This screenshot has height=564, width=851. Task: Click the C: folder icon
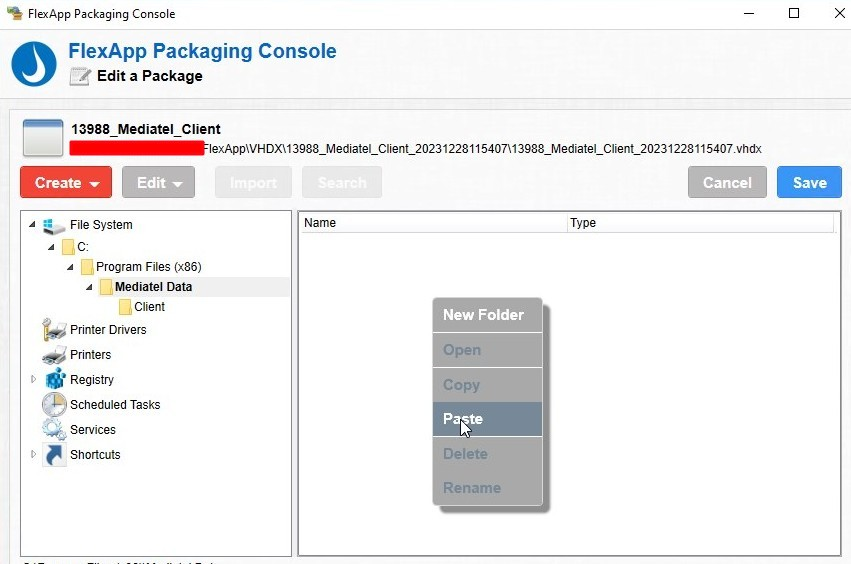click(x=68, y=247)
